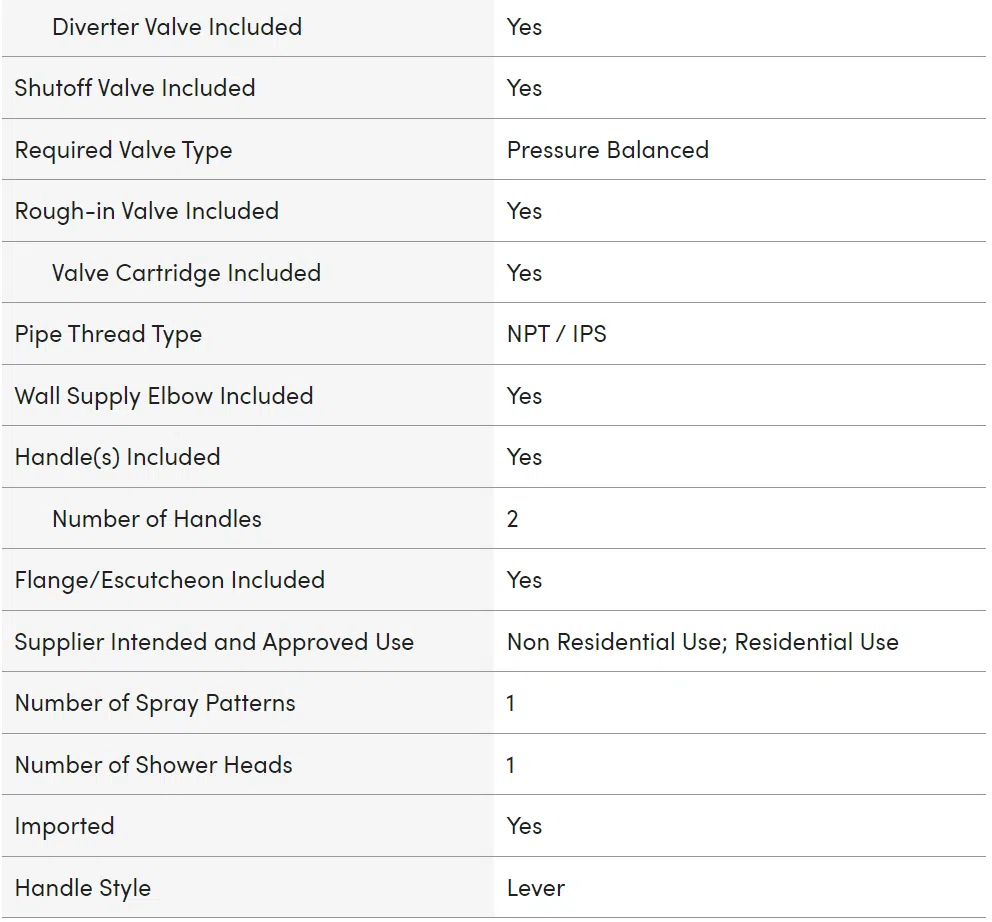Click Supplier Intended and Approved Use label
The height and width of the screenshot is (922, 992).
214,642
